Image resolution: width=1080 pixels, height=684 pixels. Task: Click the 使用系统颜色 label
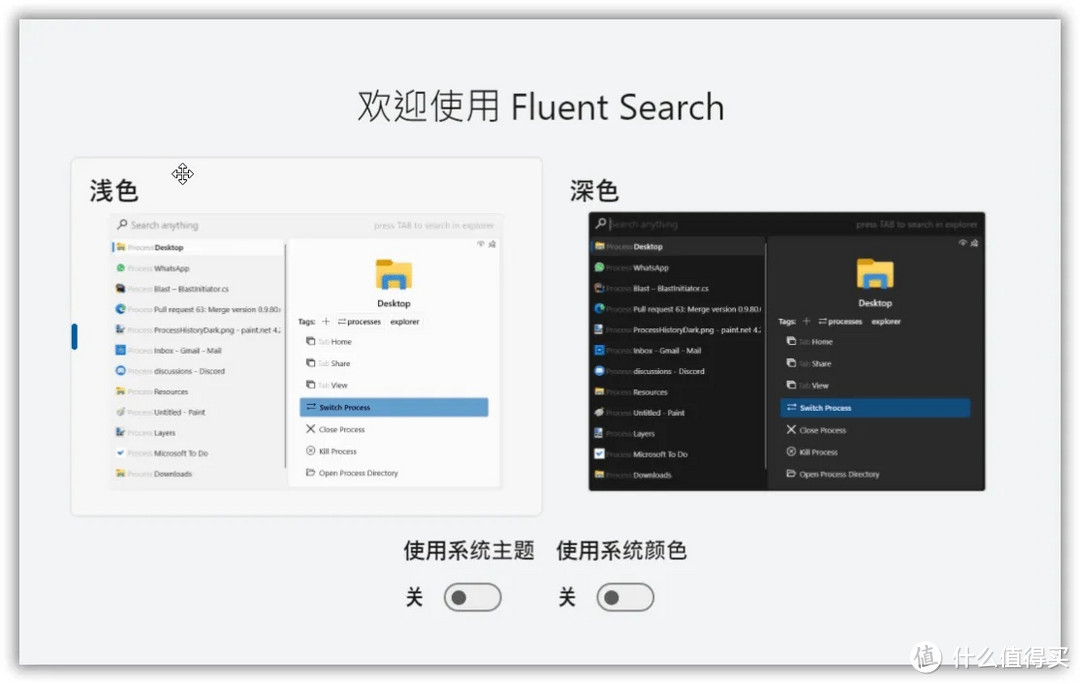coord(621,550)
